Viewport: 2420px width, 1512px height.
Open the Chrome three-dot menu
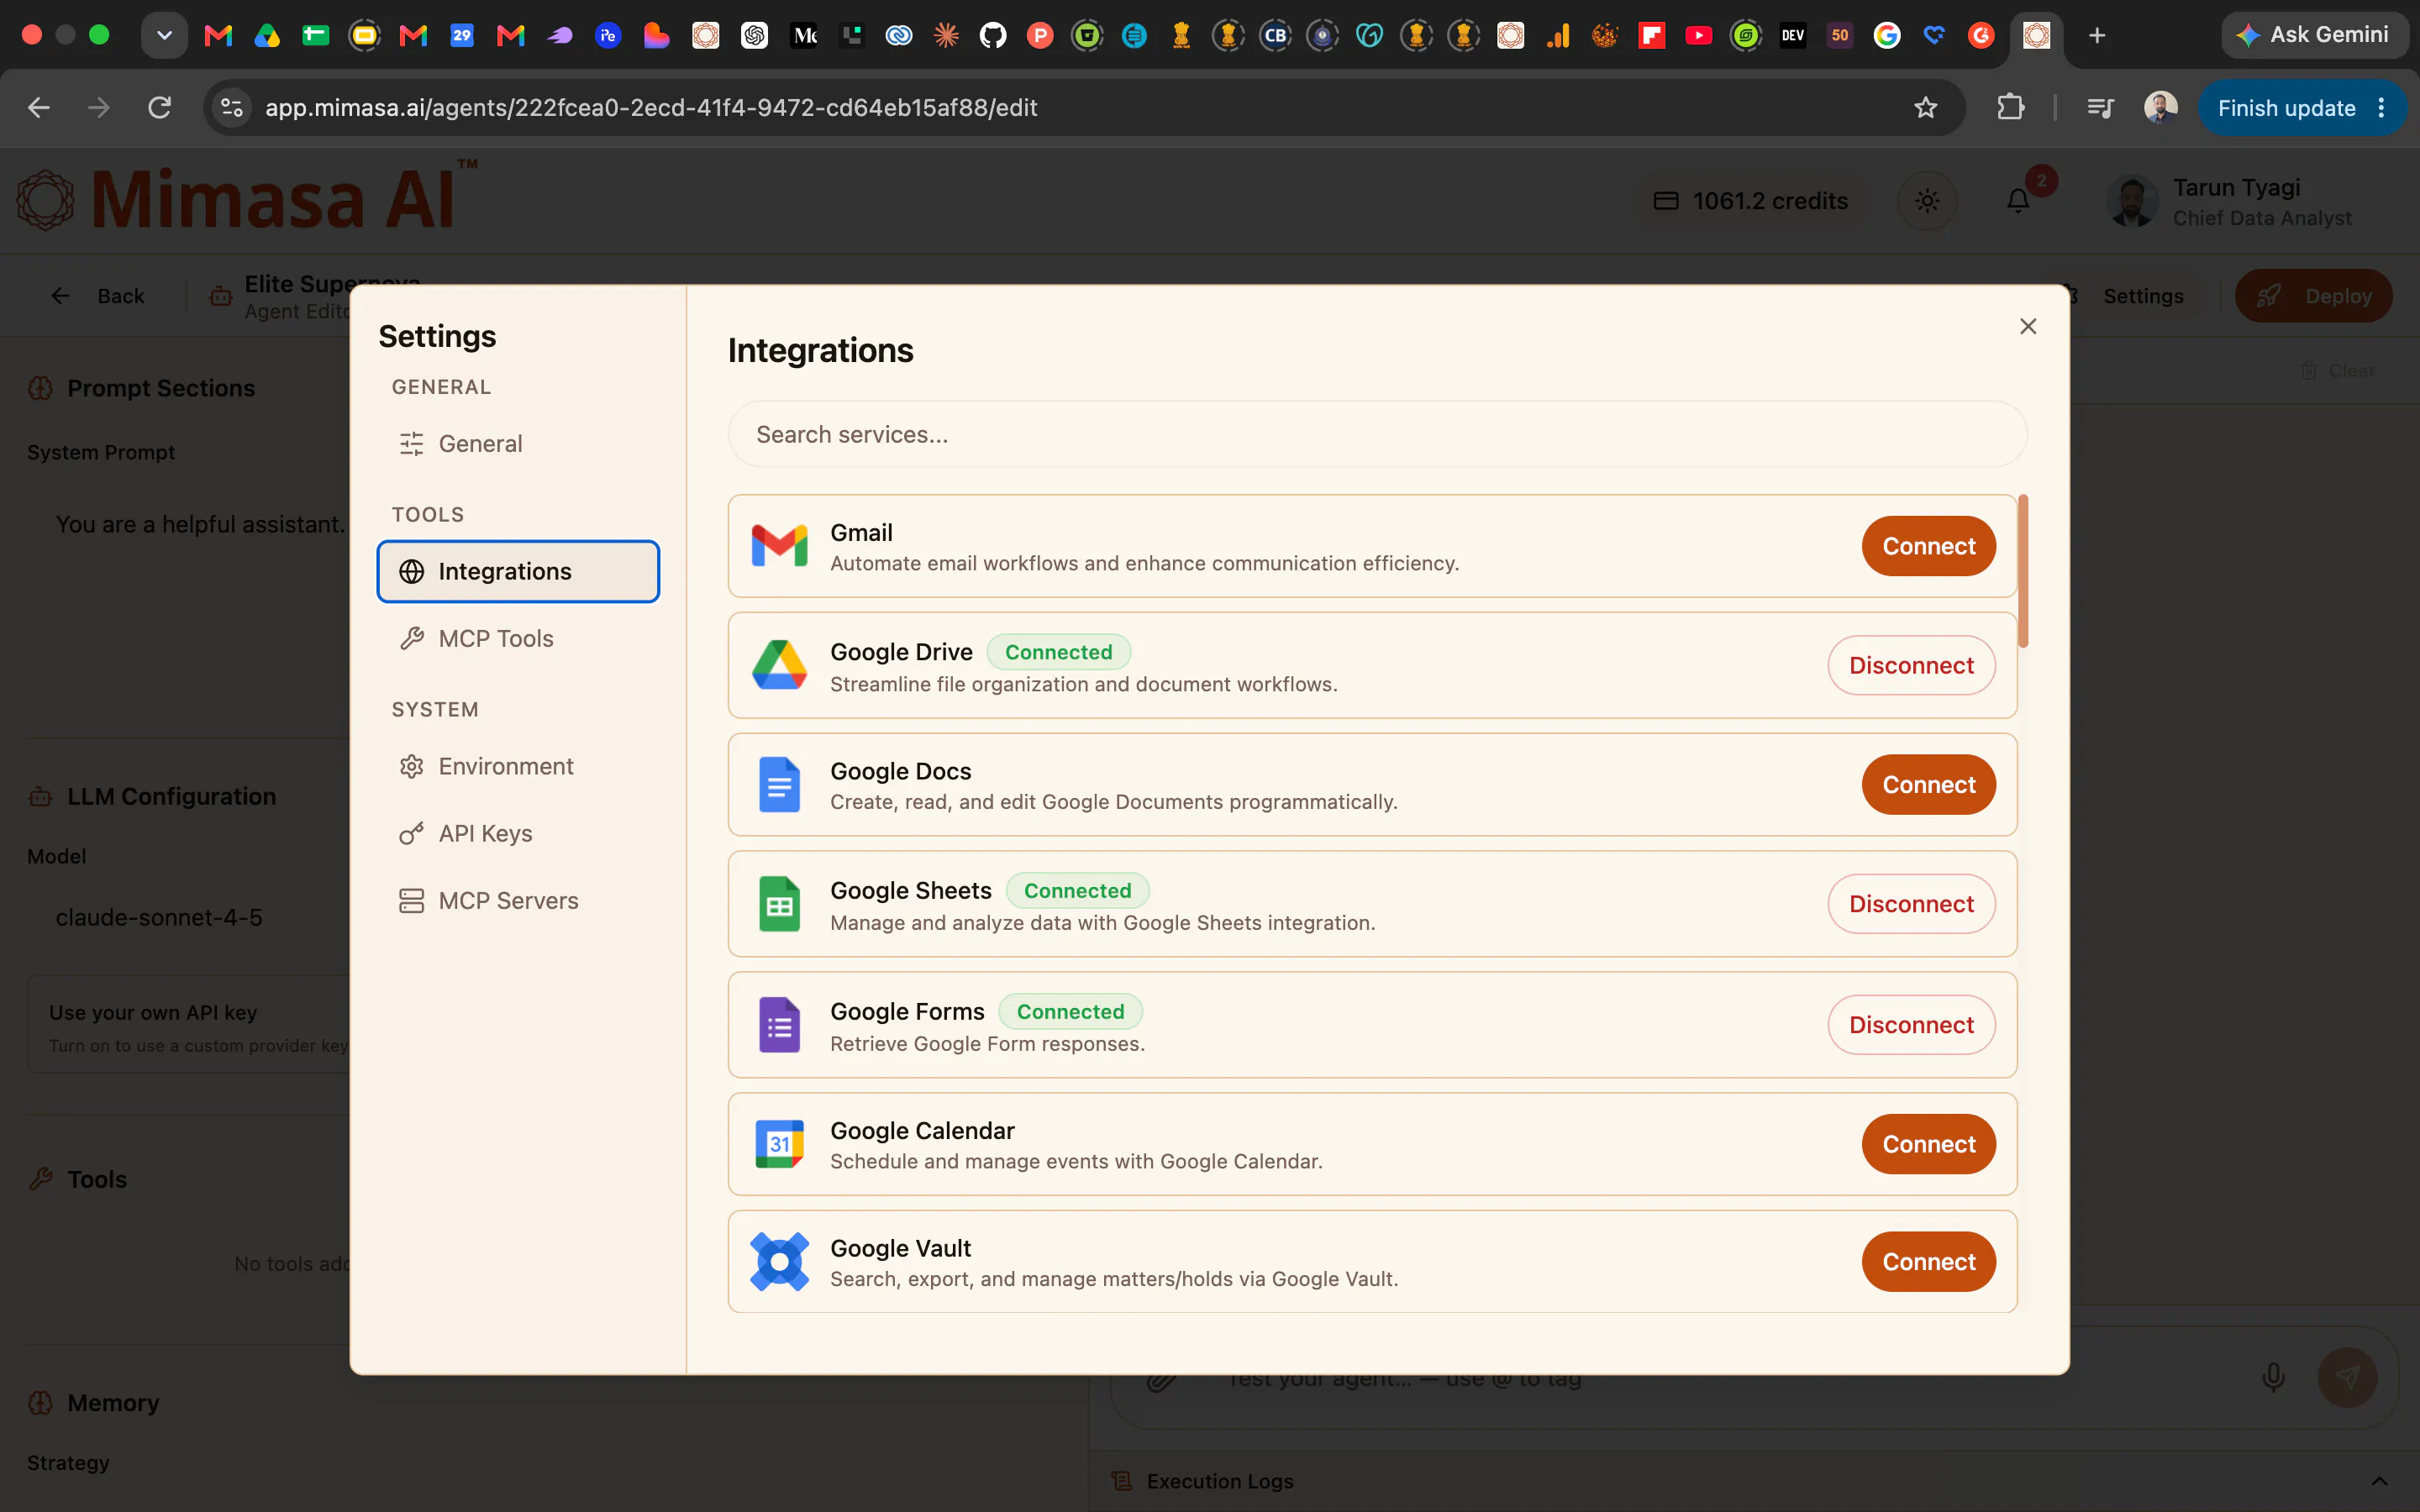click(x=2381, y=107)
